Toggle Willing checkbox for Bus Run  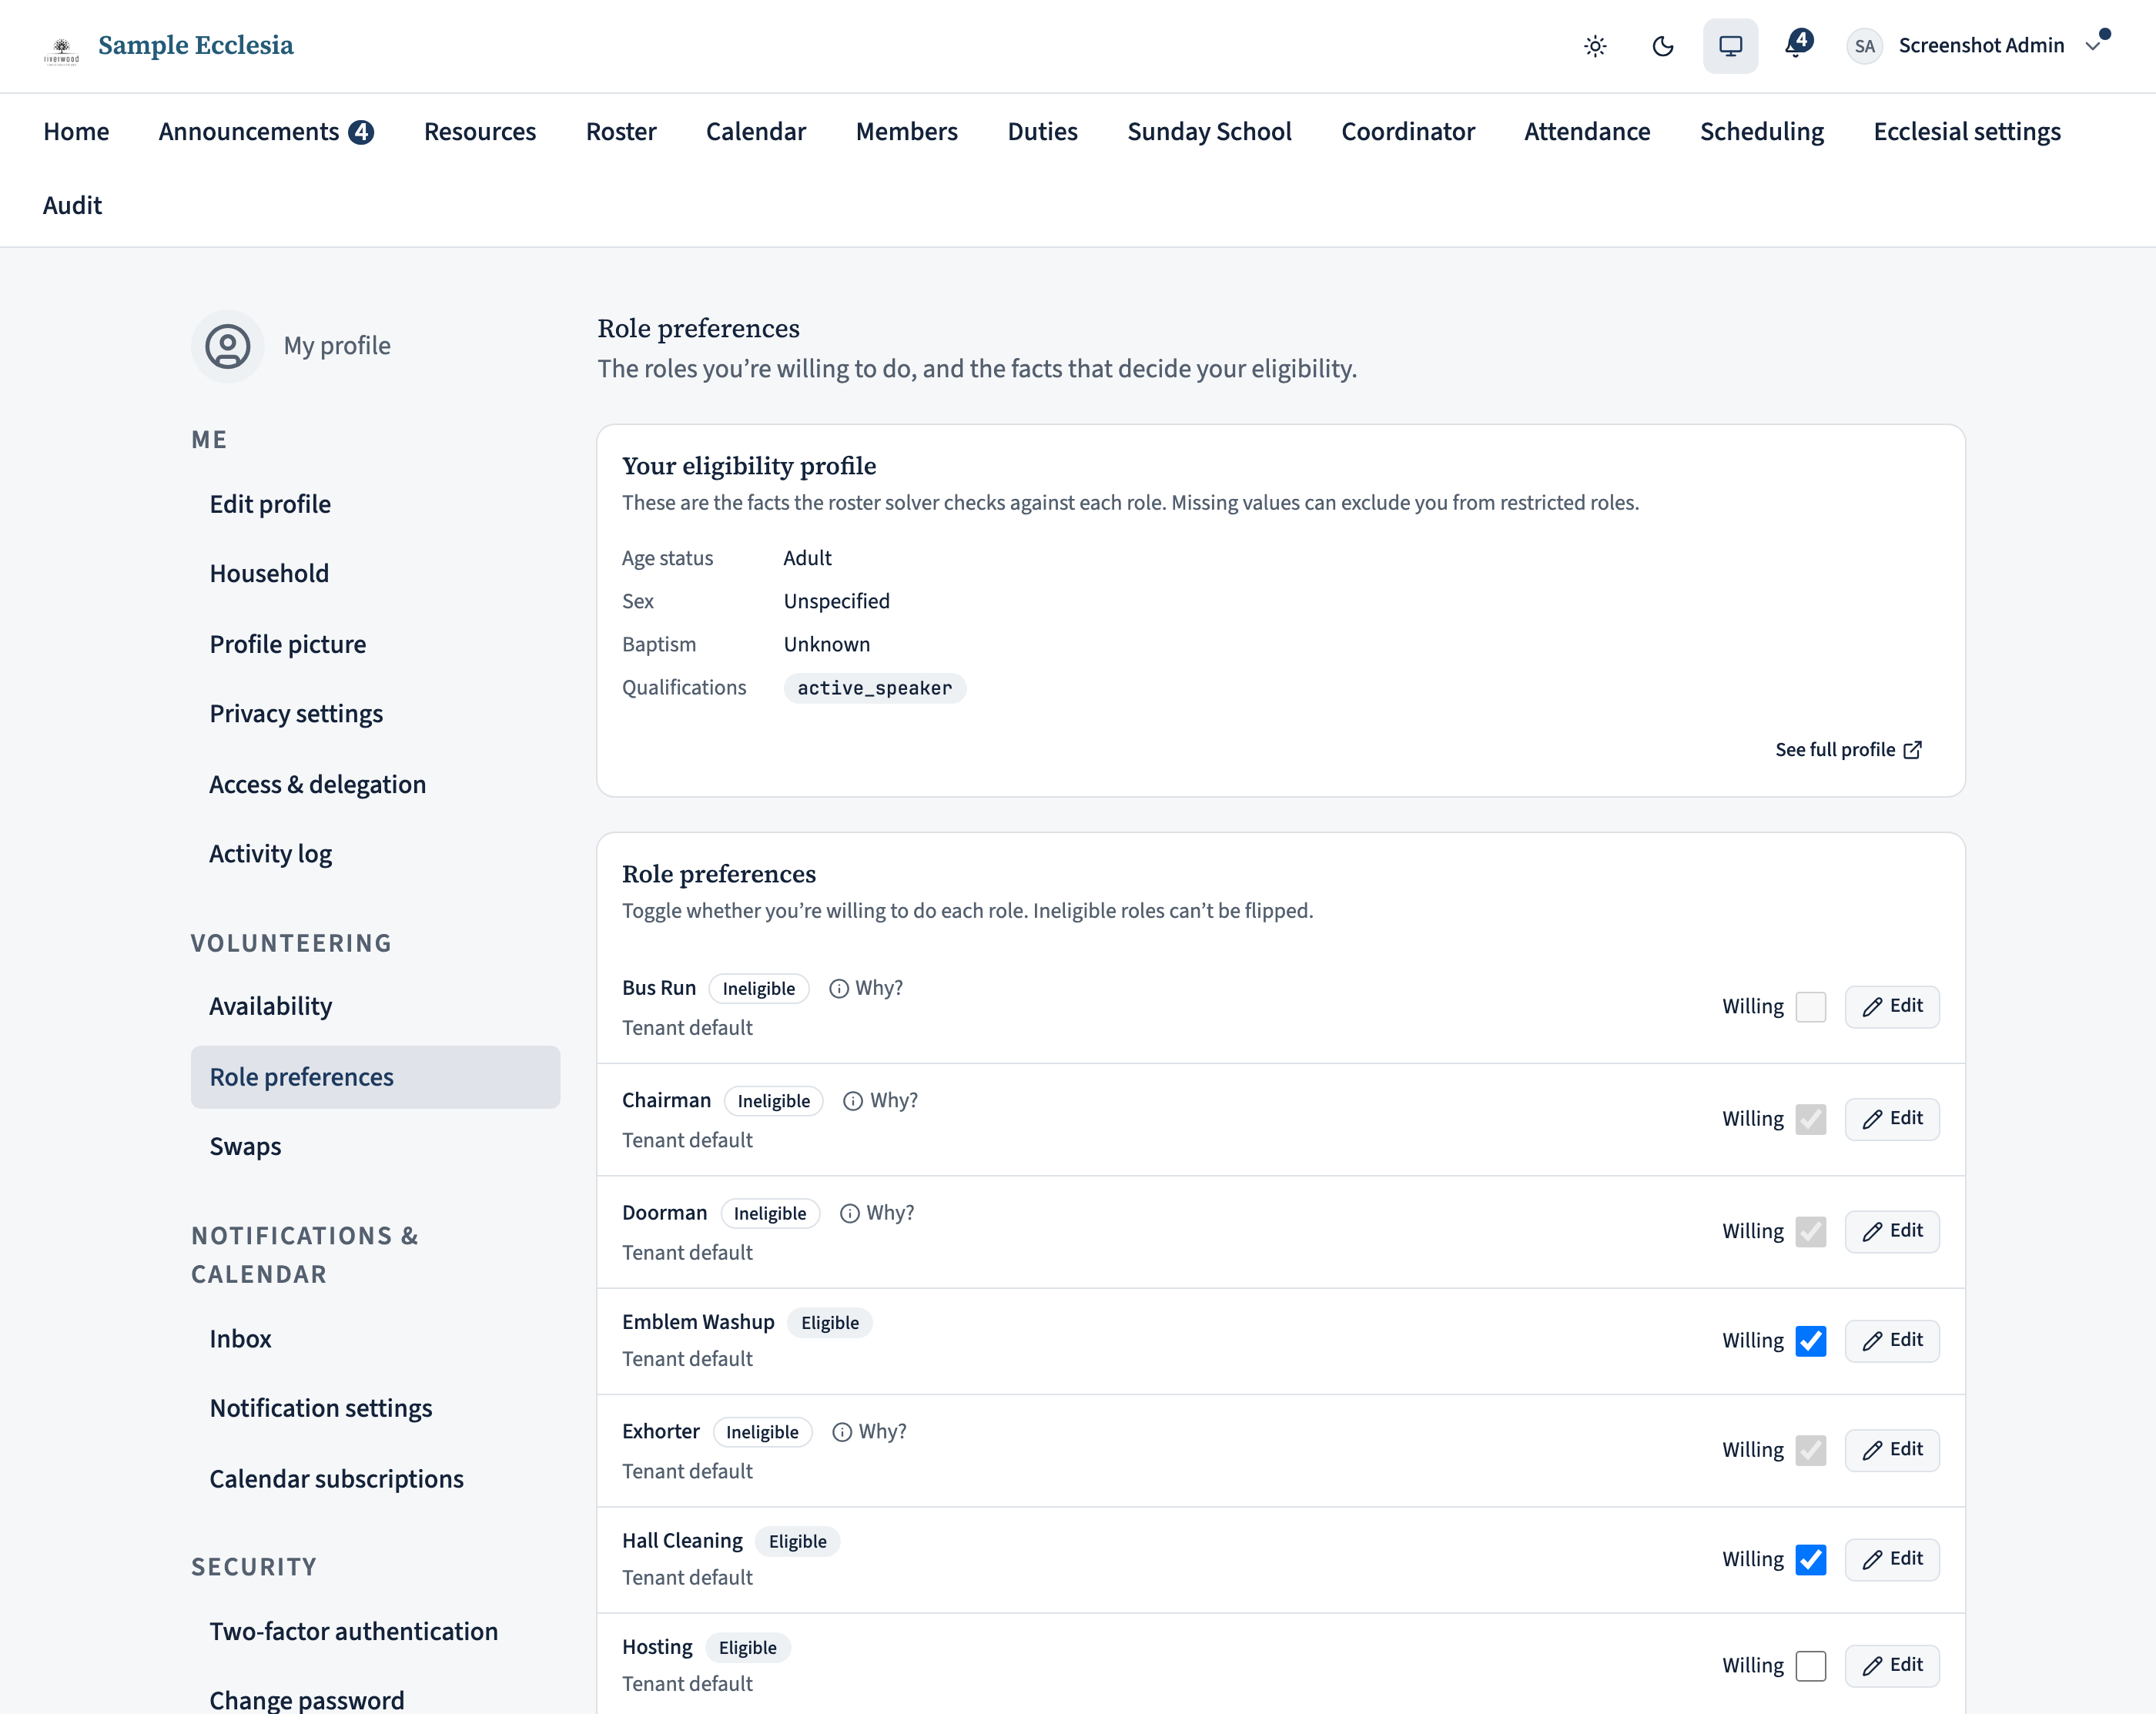point(1810,1006)
